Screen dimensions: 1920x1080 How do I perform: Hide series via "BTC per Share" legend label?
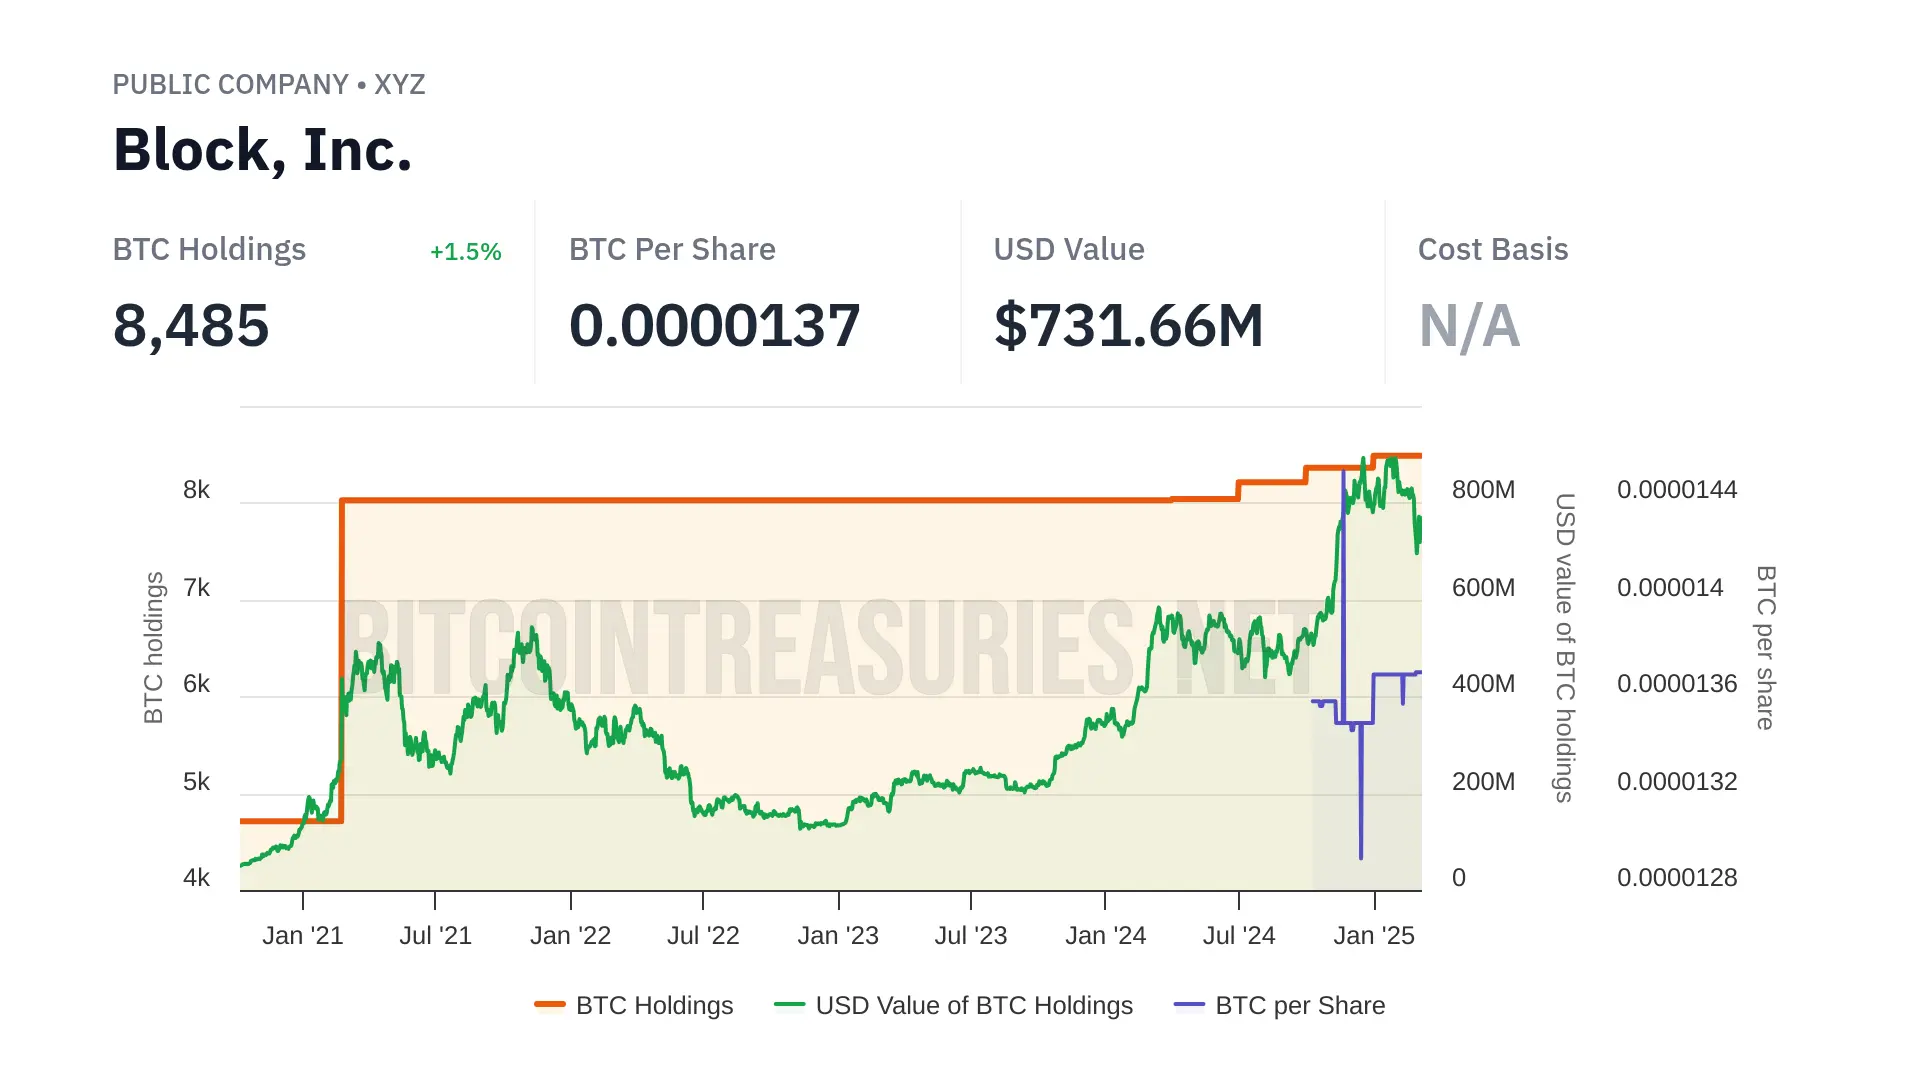(x=1300, y=1005)
